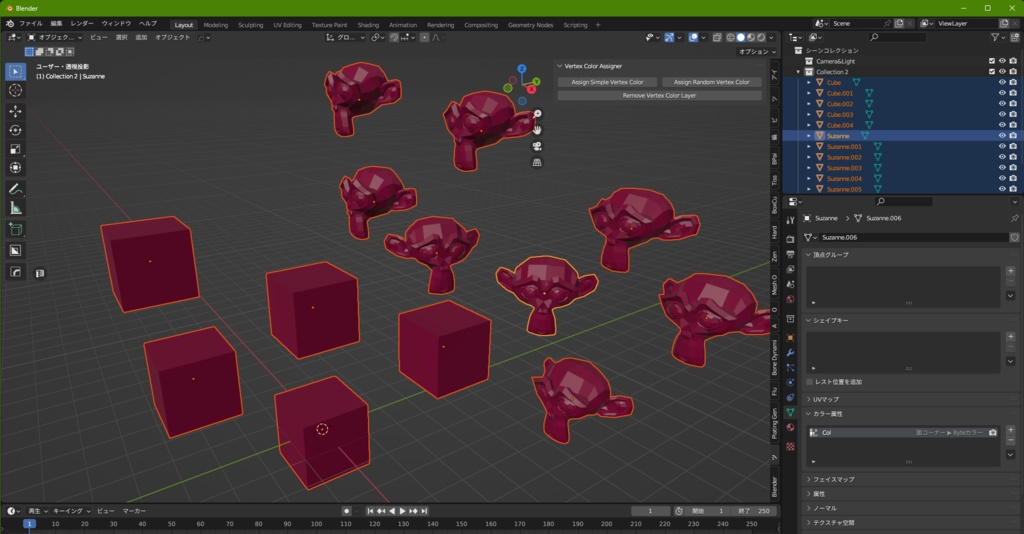1024x534 pixels.
Task: Open the レンダー menu
Action: point(82,24)
